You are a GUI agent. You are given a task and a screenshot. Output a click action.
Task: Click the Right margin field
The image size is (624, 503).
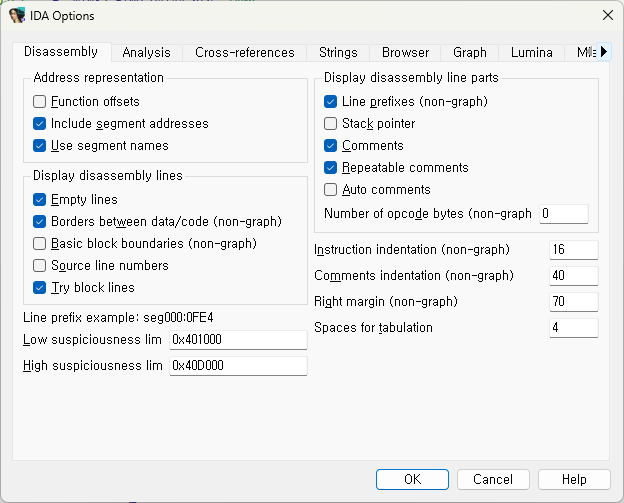[x=574, y=301]
